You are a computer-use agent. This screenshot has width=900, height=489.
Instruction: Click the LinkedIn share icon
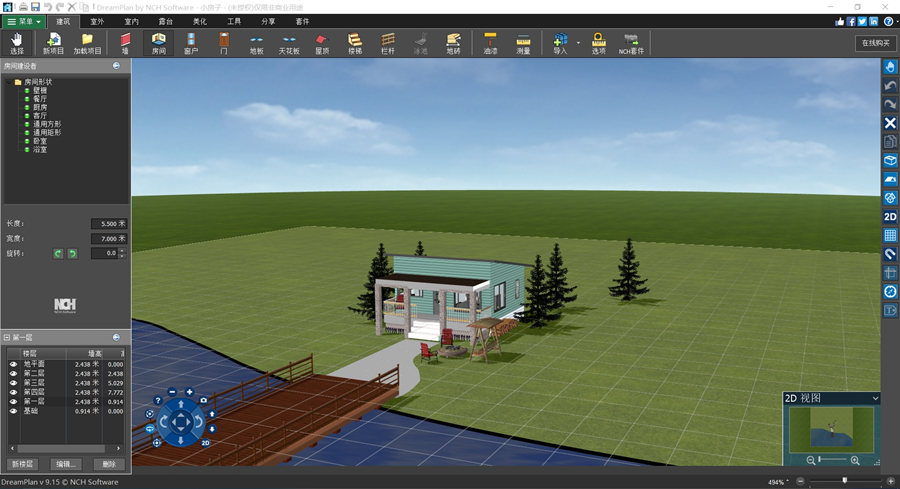[874, 21]
